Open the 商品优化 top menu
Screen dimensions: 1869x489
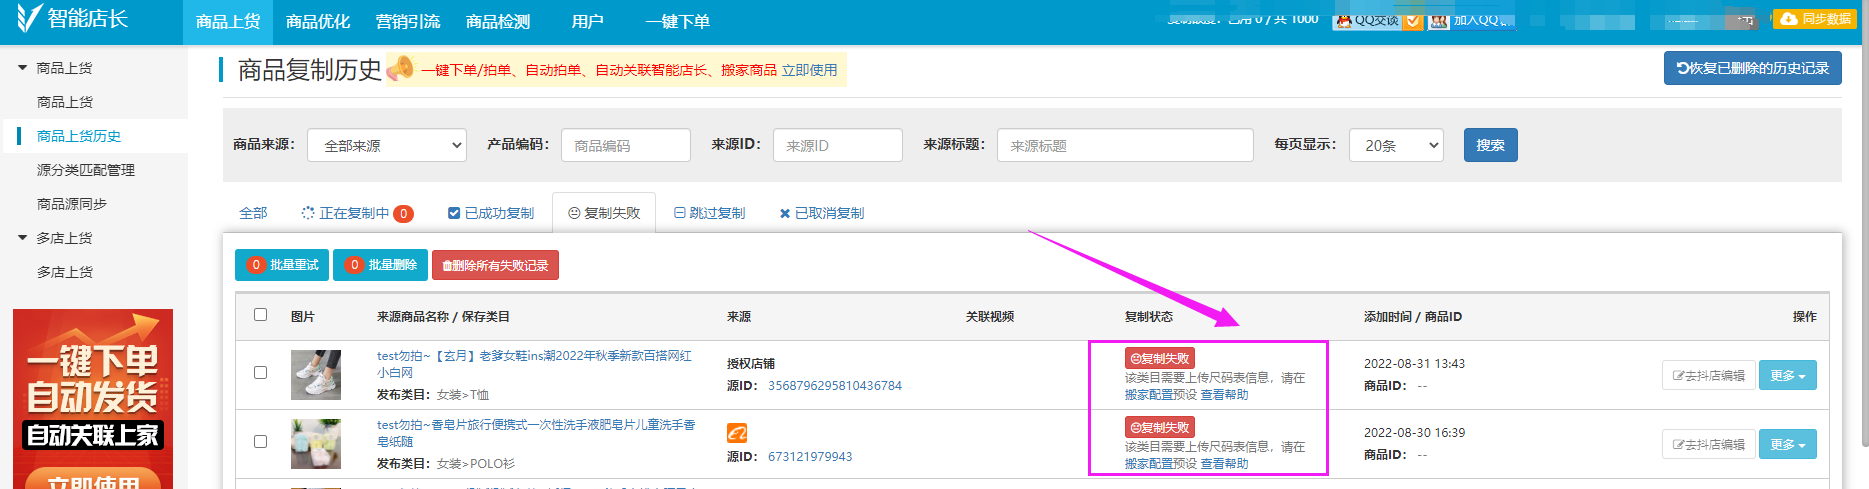click(317, 22)
